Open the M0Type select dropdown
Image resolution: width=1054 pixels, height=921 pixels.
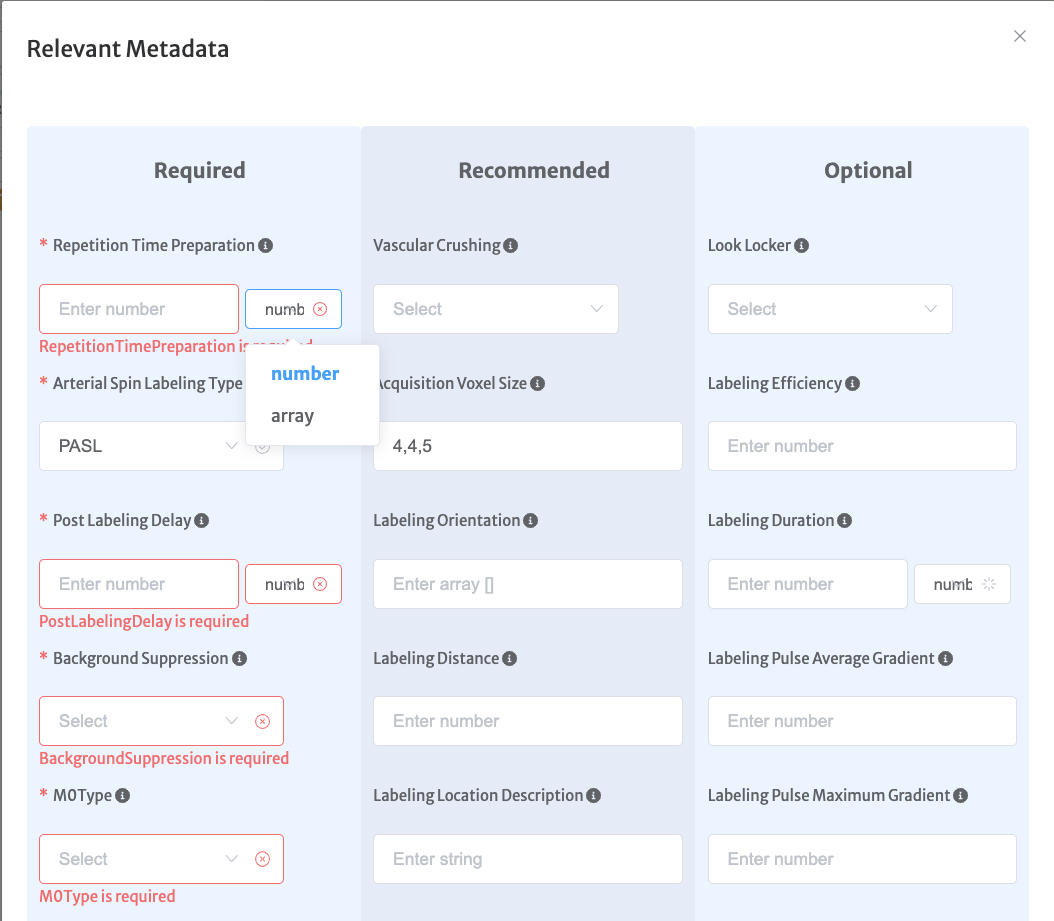pyautogui.click(x=161, y=859)
